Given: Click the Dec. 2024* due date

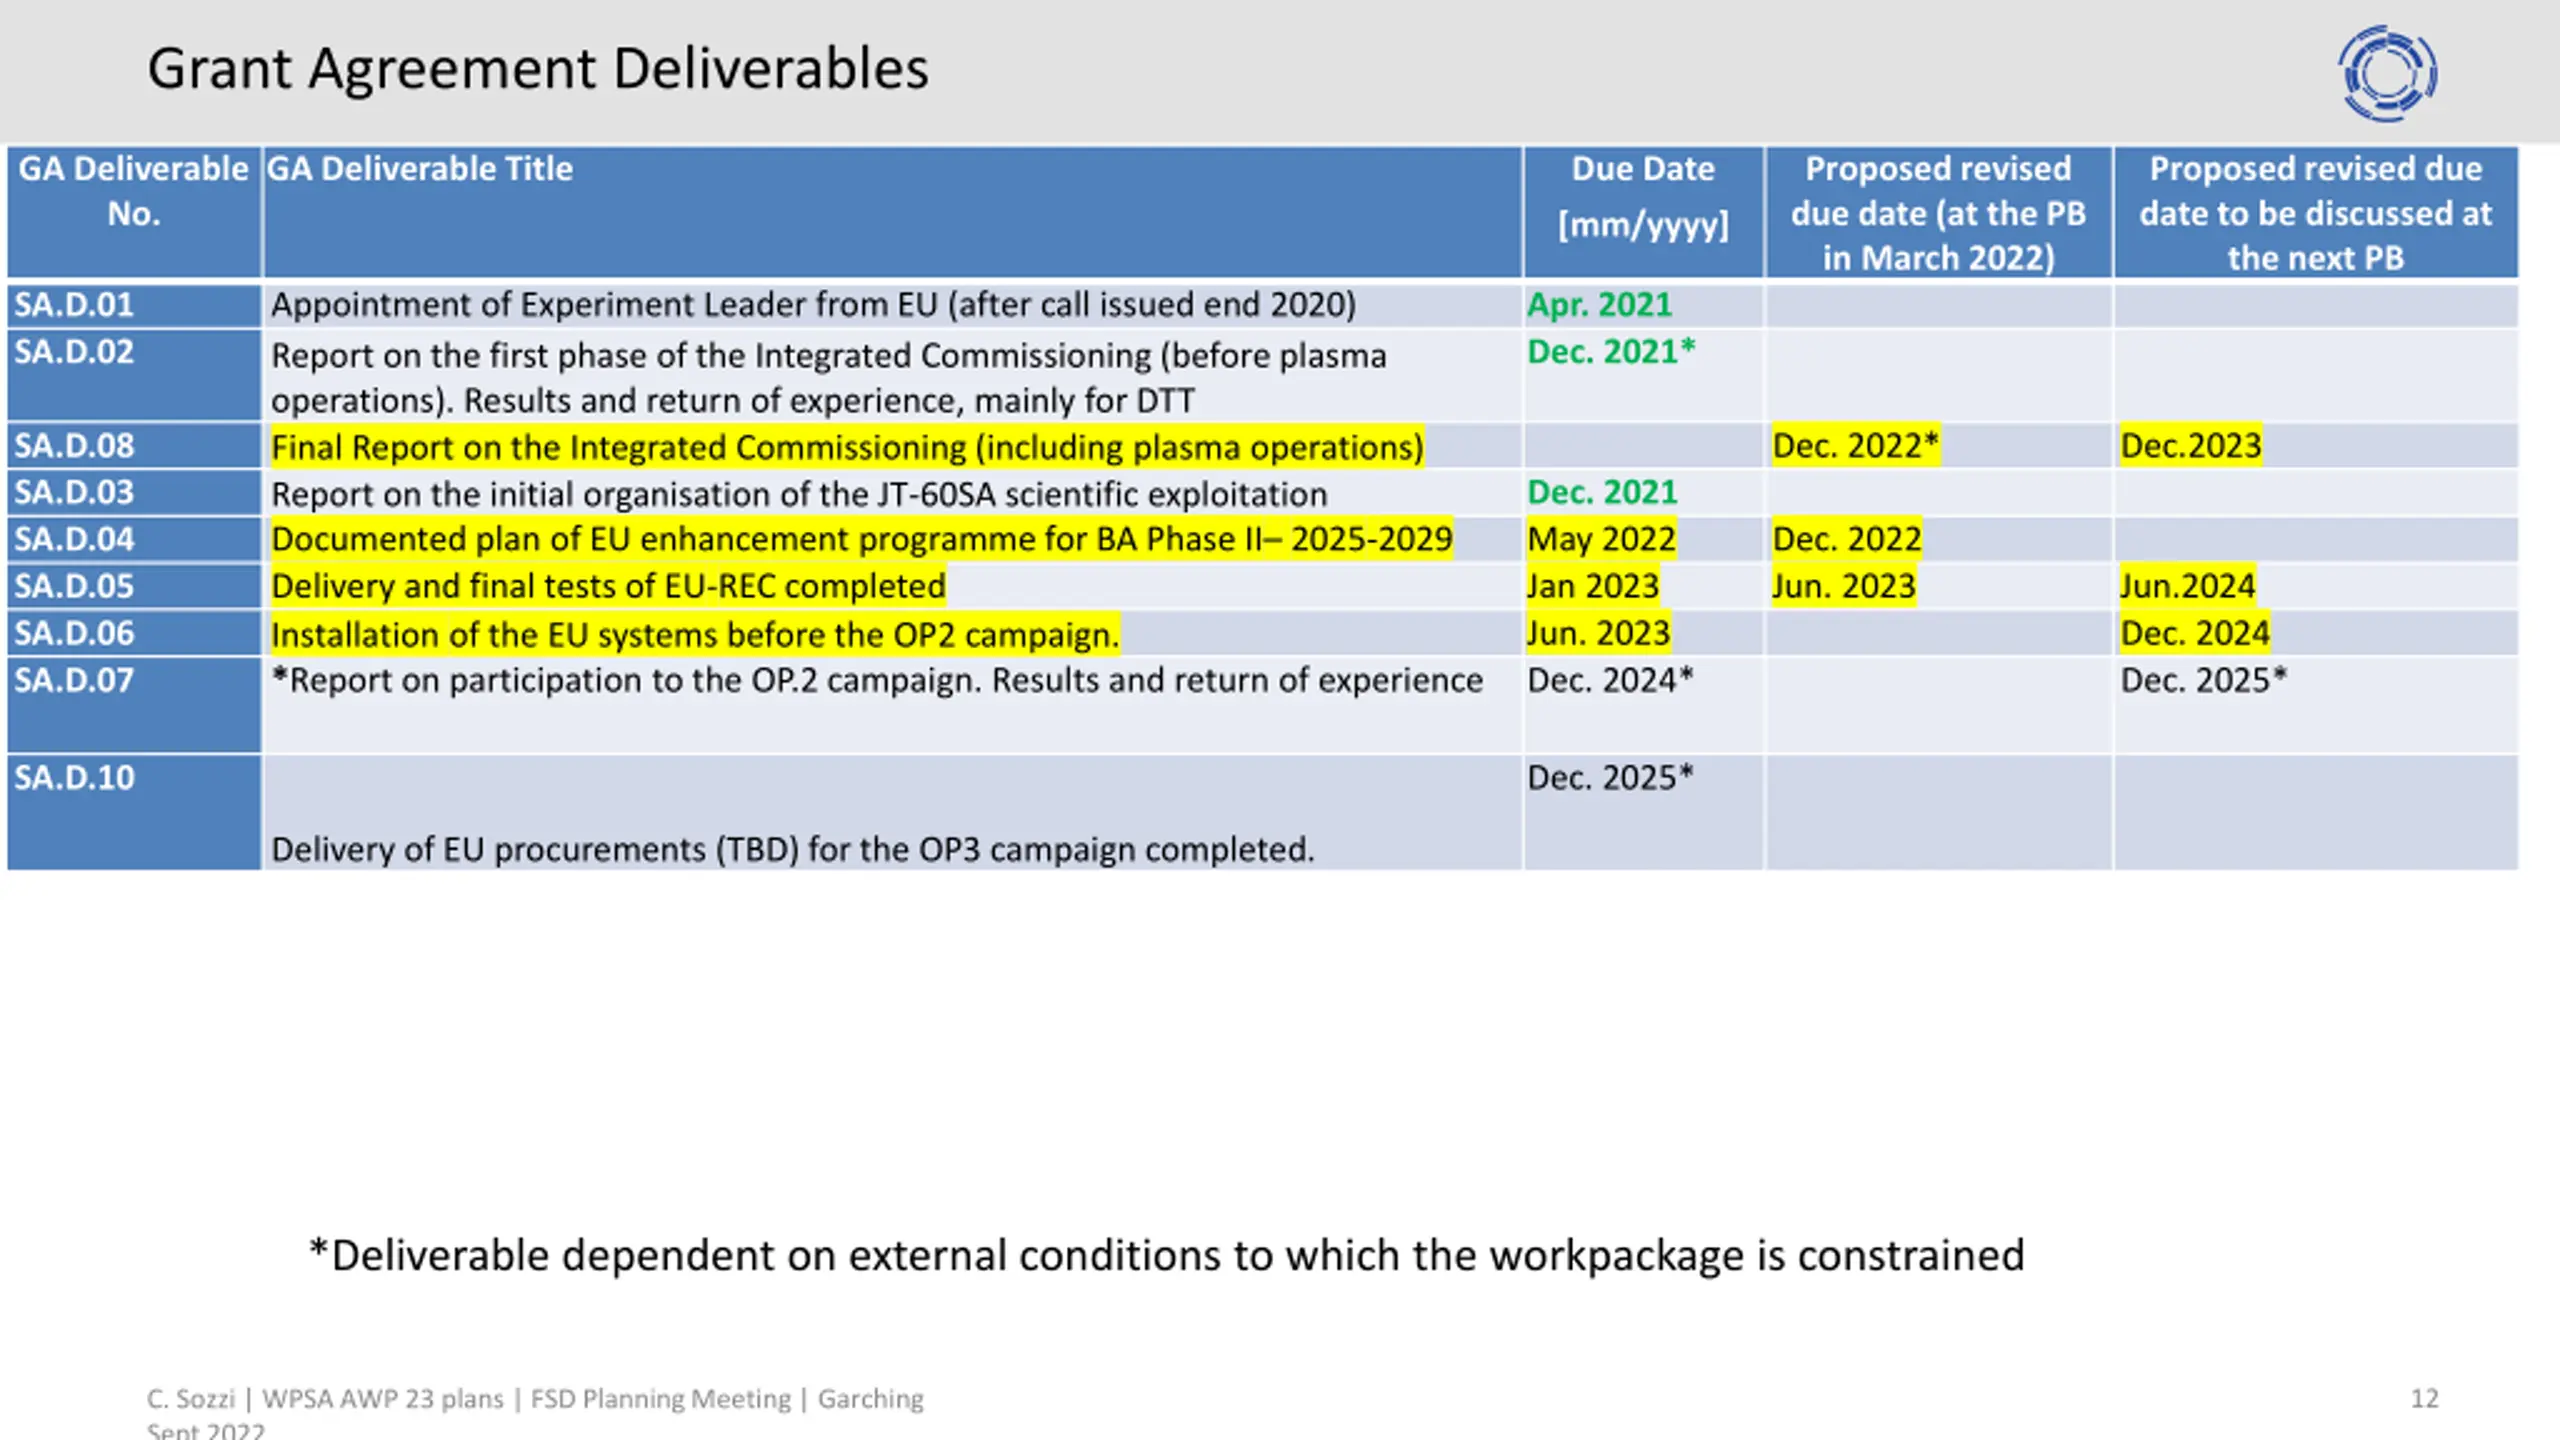Looking at the screenshot, I should [x=1610, y=680].
